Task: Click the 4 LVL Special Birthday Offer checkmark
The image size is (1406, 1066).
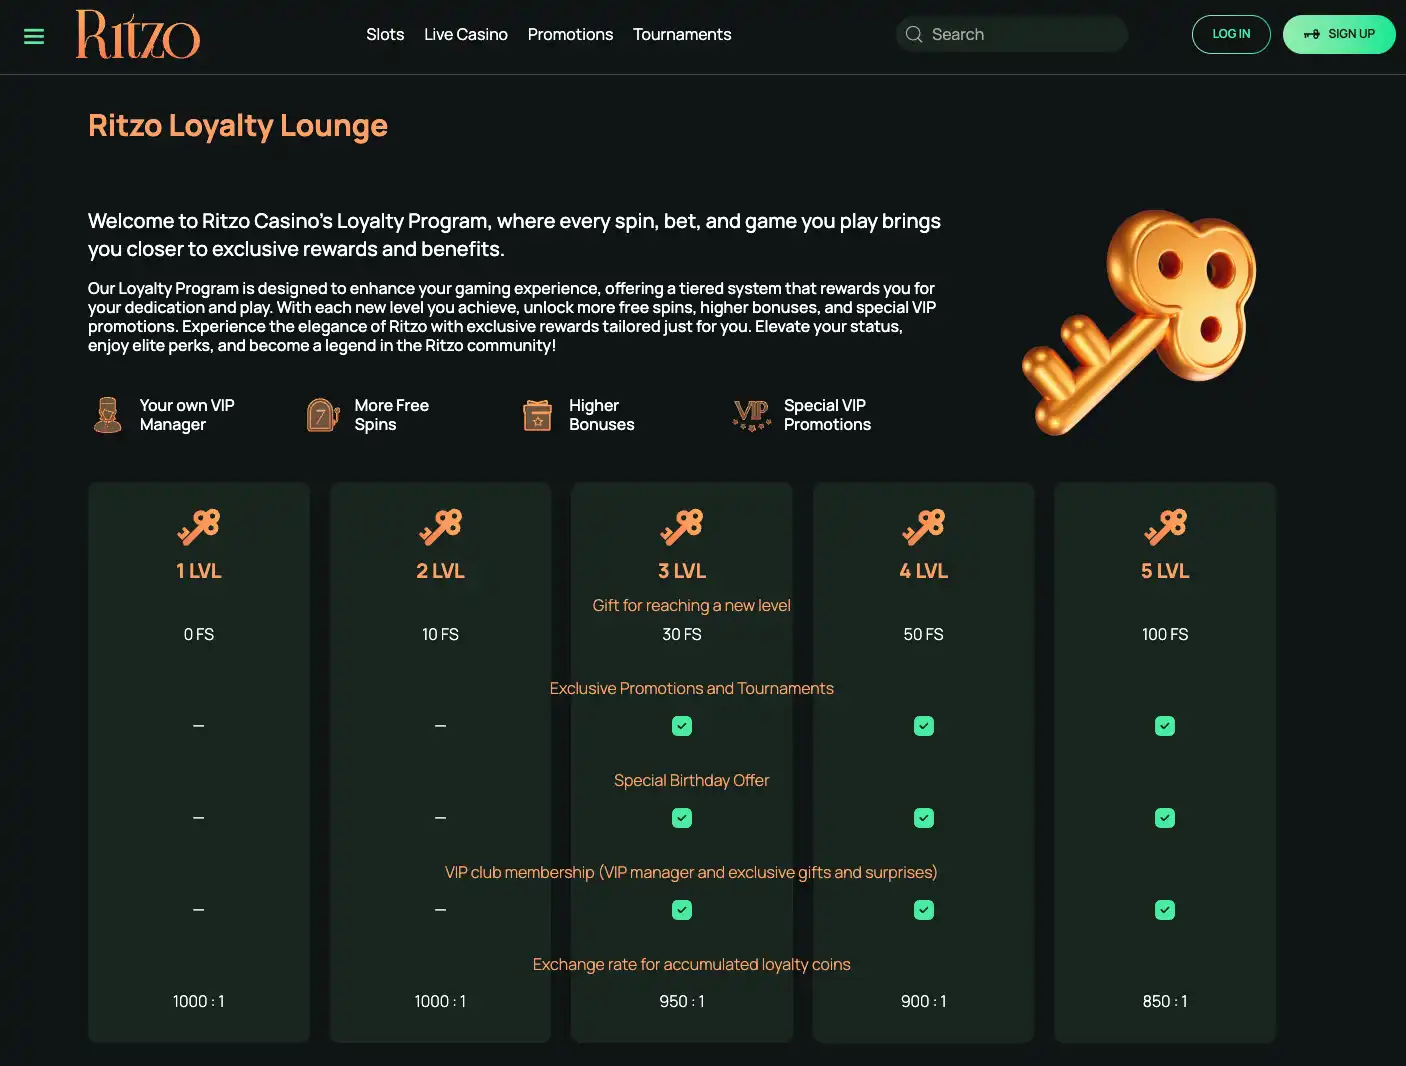Action: pyautogui.click(x=924, y=818)
